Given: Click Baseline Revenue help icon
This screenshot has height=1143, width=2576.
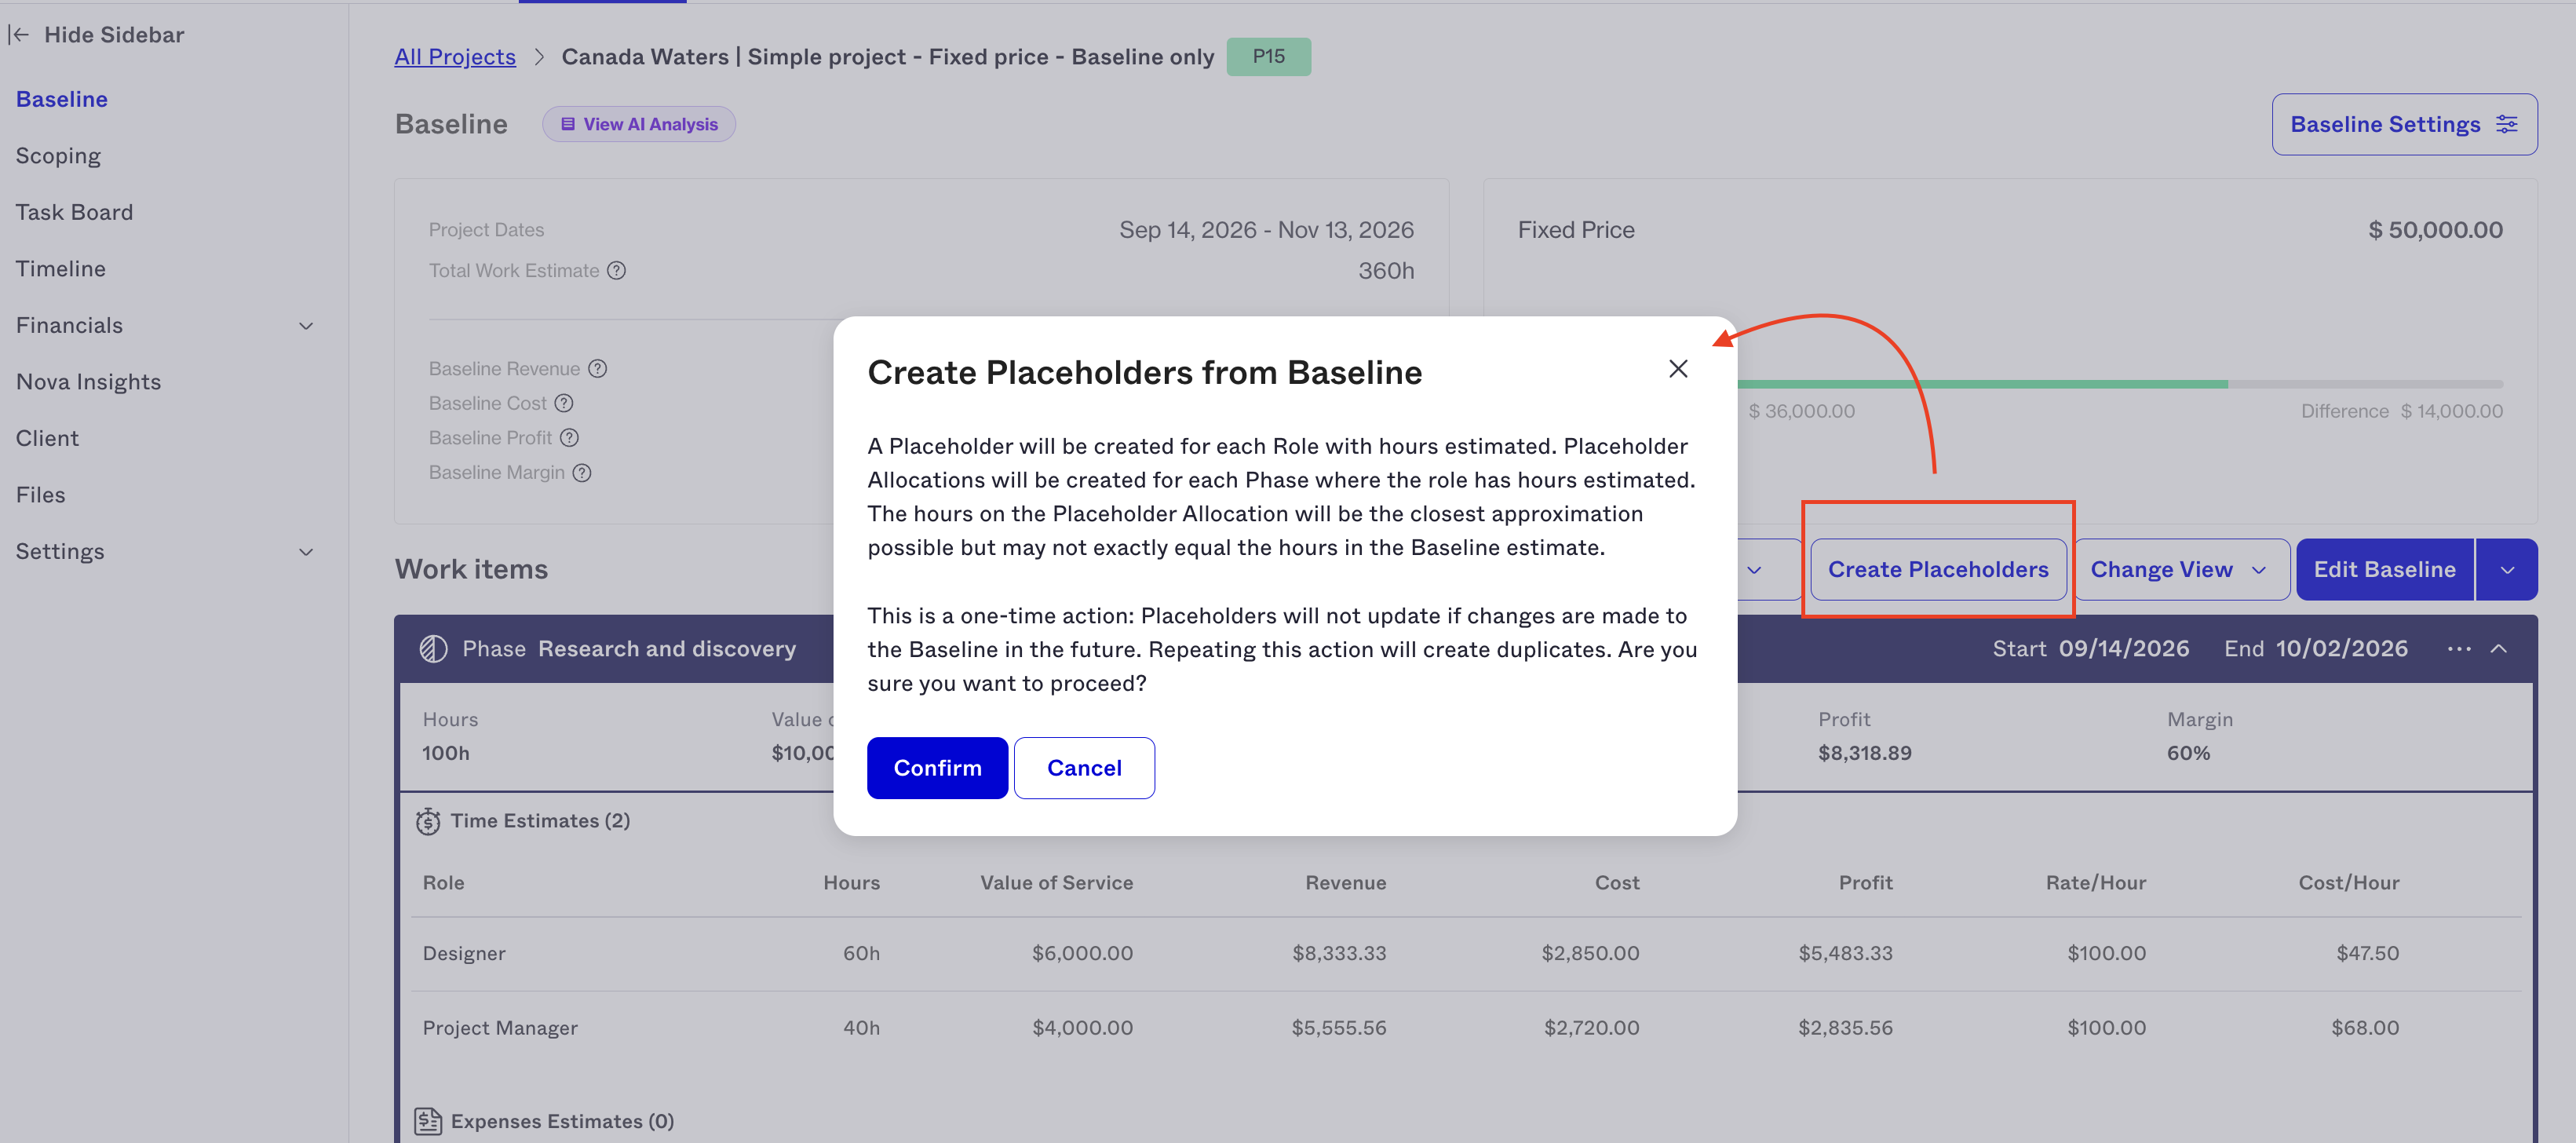Looking at the screenshot, I should [x=598, y=369].
